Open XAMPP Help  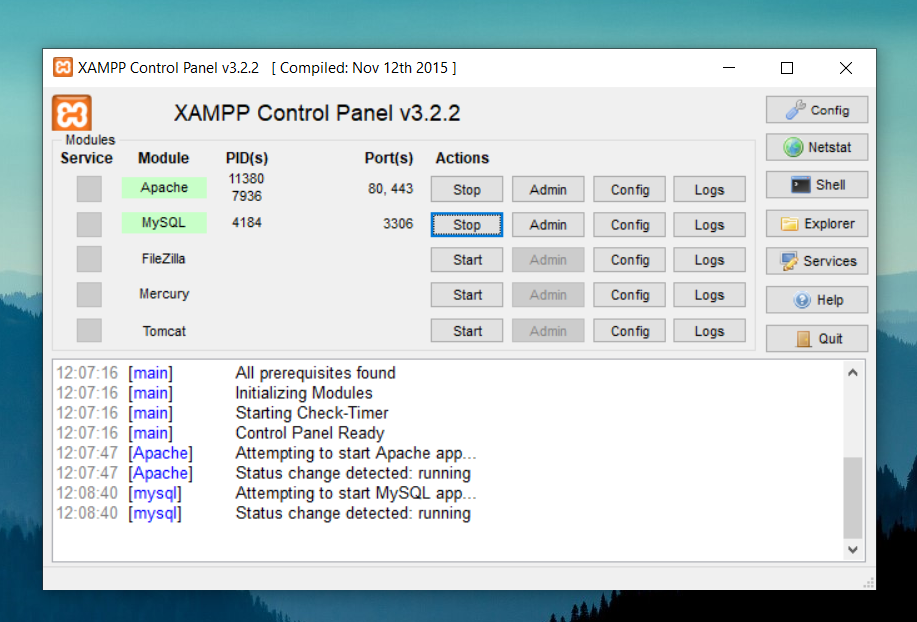tap(816, 299)
